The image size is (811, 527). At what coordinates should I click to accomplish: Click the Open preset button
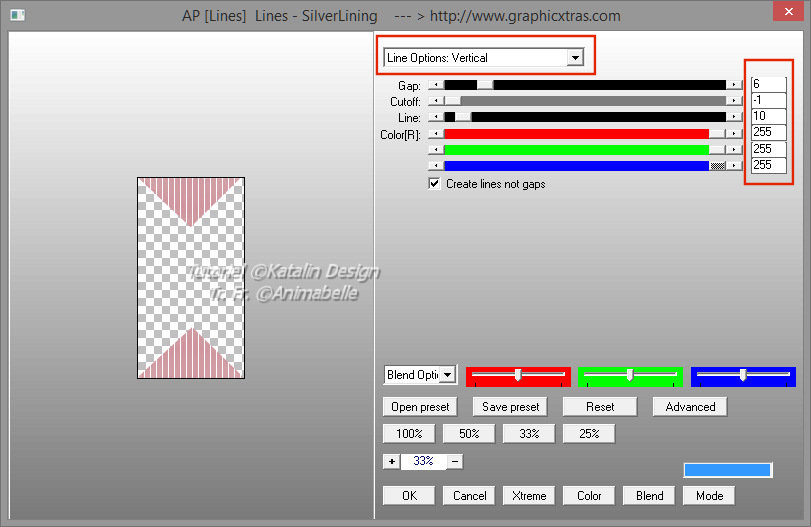point(420,406)
